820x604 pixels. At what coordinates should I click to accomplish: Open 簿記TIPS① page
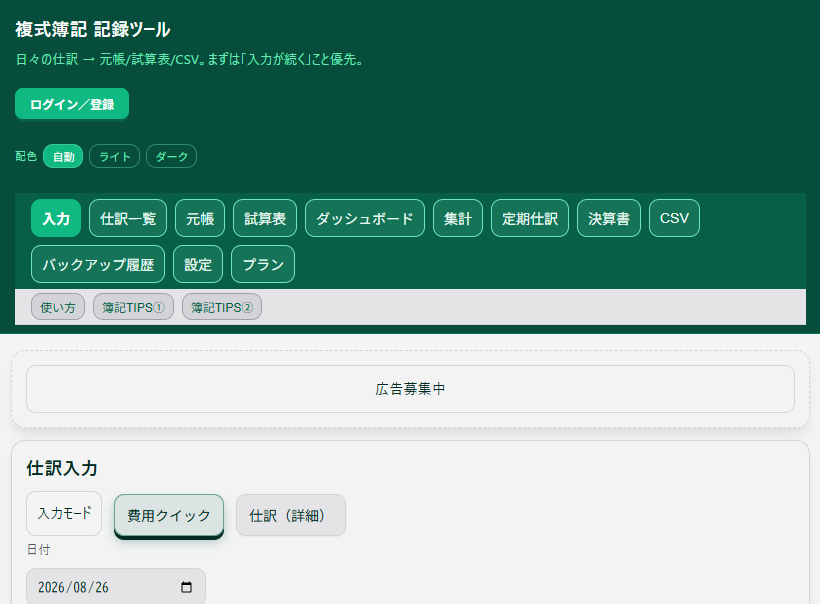133,307
